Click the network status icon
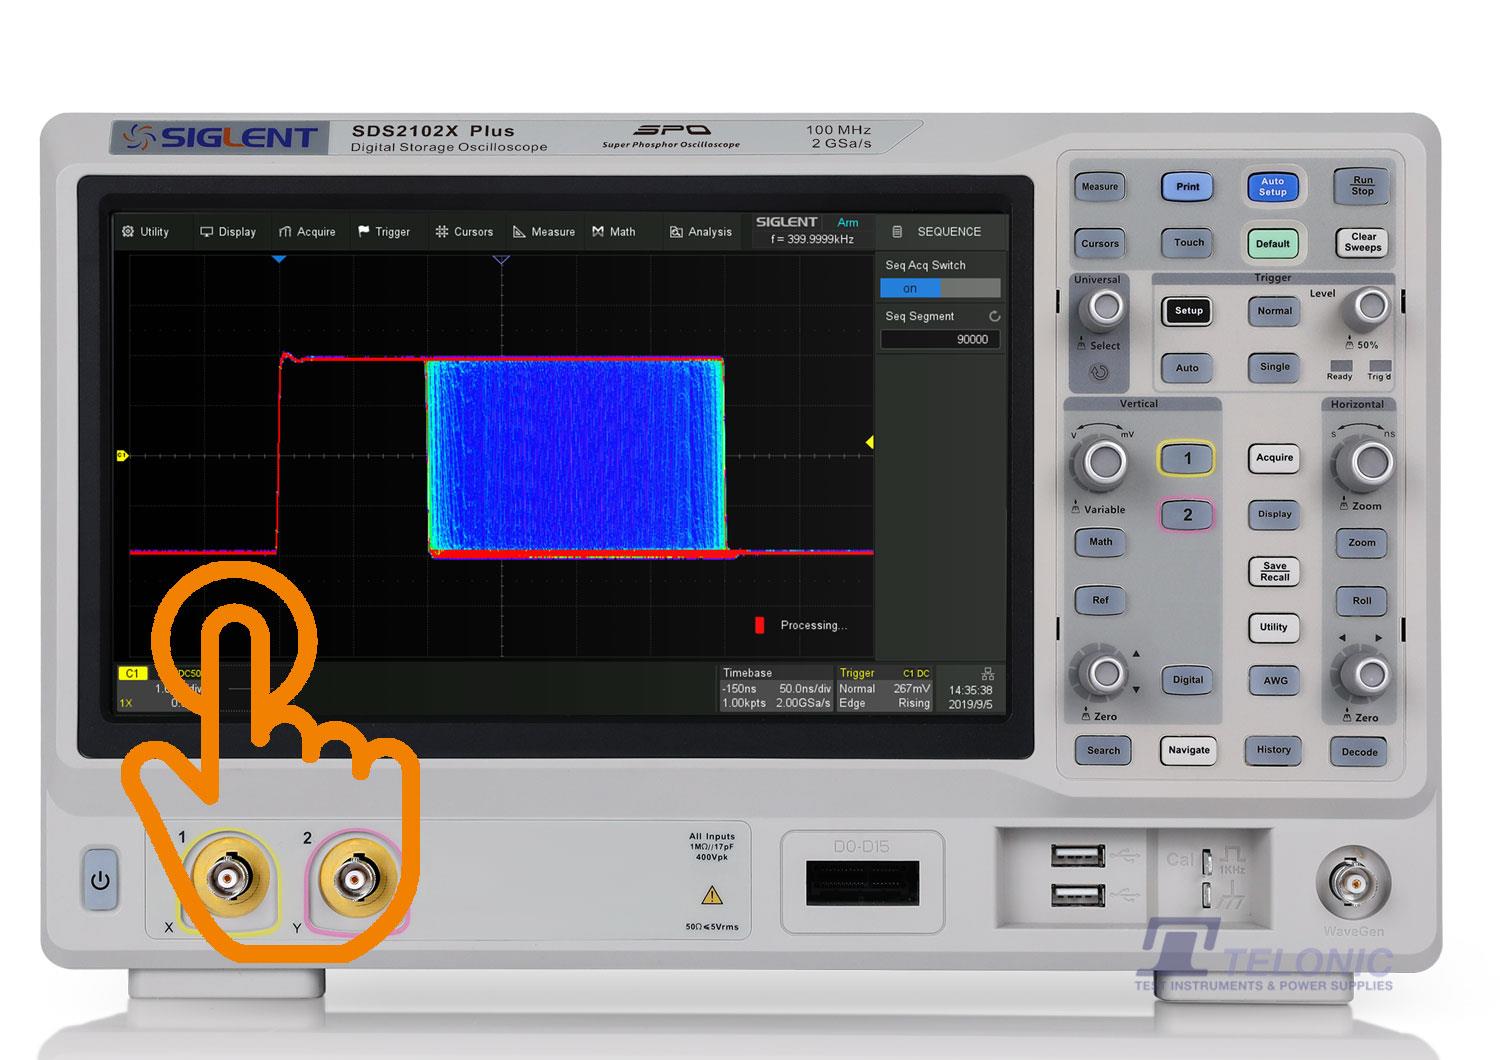This screenshot has height=1060, width=1500. [x=988, y=674]
